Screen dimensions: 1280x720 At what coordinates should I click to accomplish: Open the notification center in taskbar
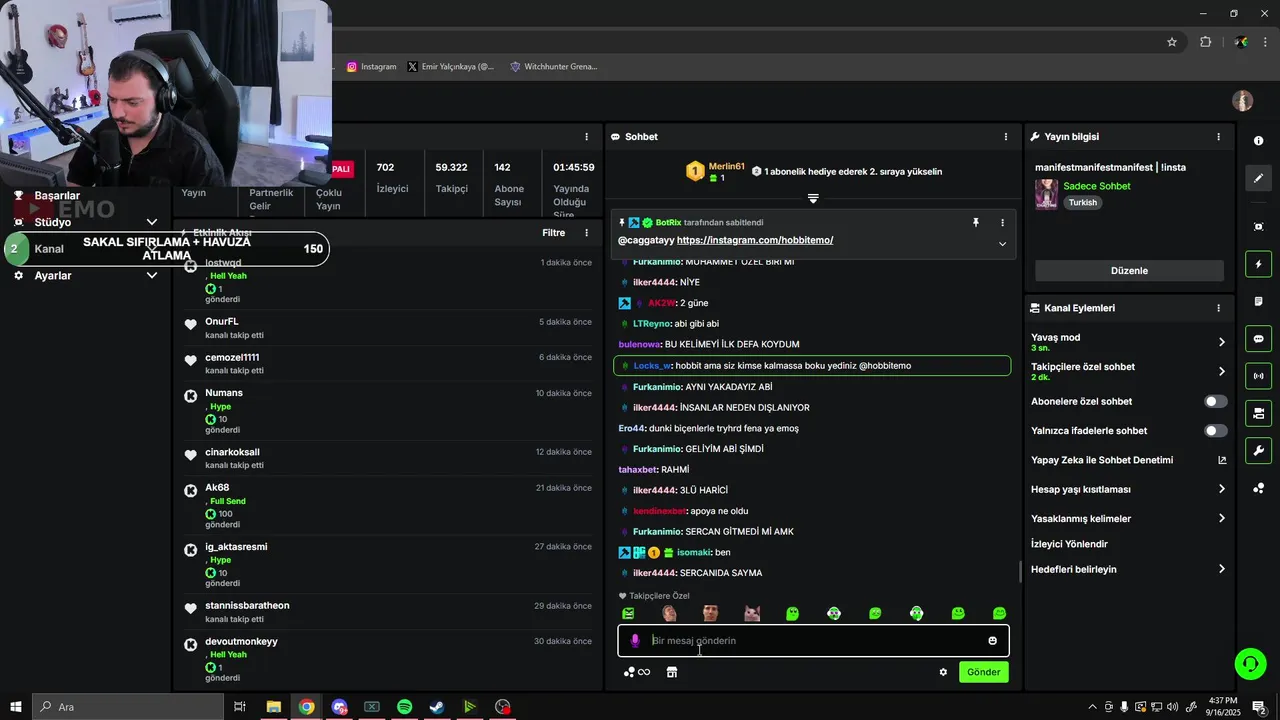[x=1259, y=707]
